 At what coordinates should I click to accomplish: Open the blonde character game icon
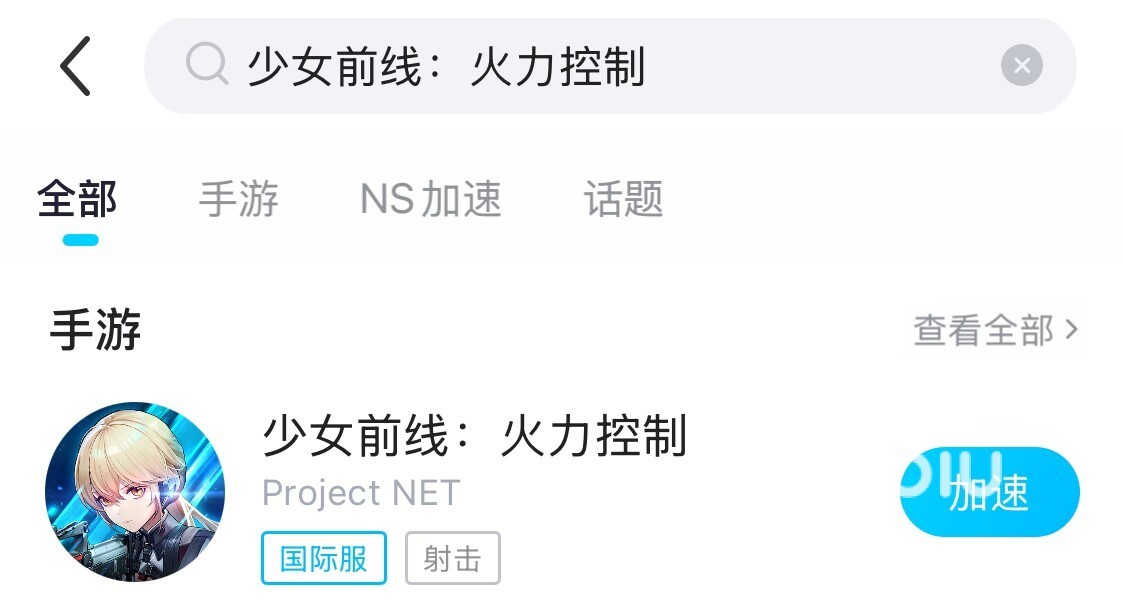[135, 491]
